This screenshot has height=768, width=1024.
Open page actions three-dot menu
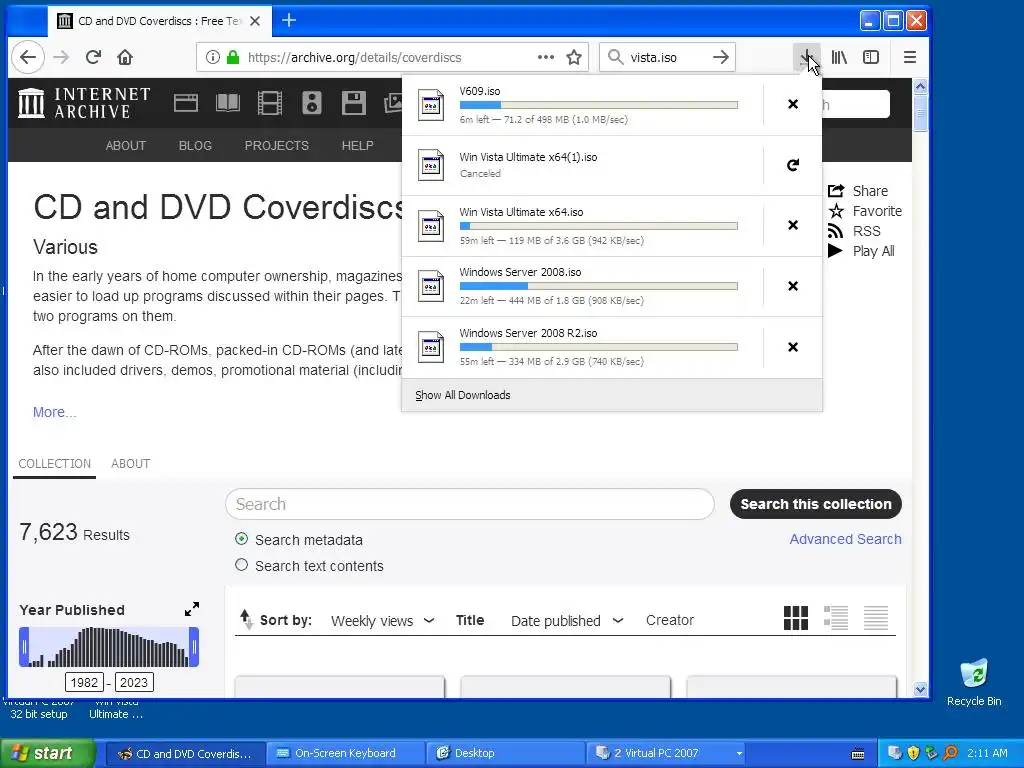click(x=546, y=57)
